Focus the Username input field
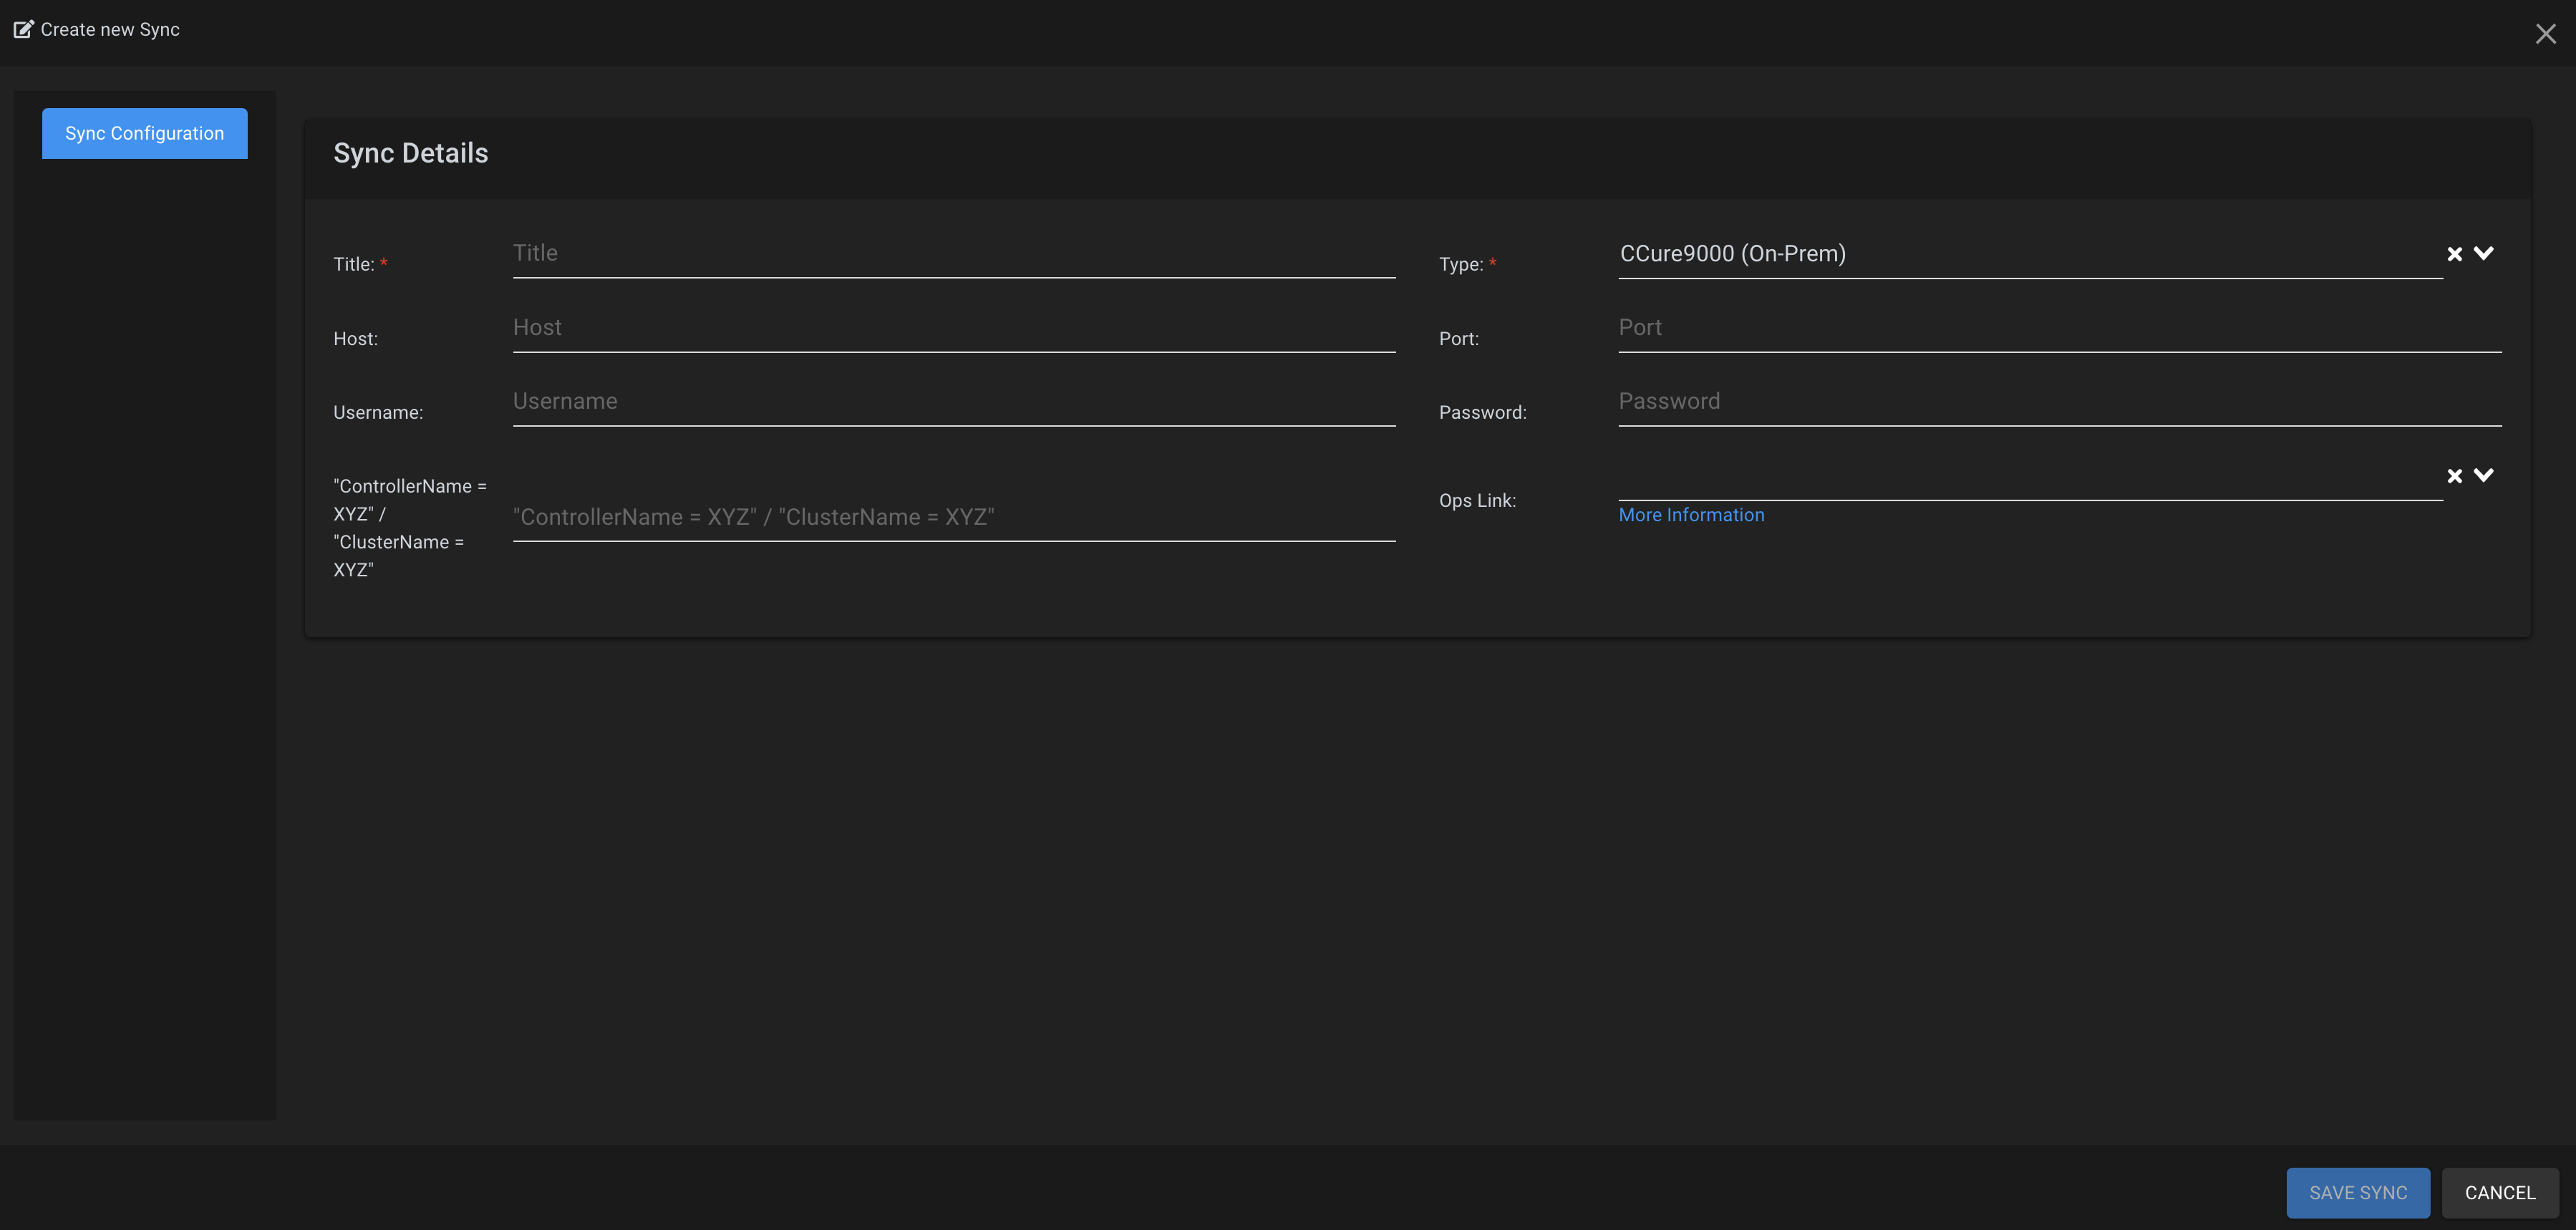 pos(954,402)
